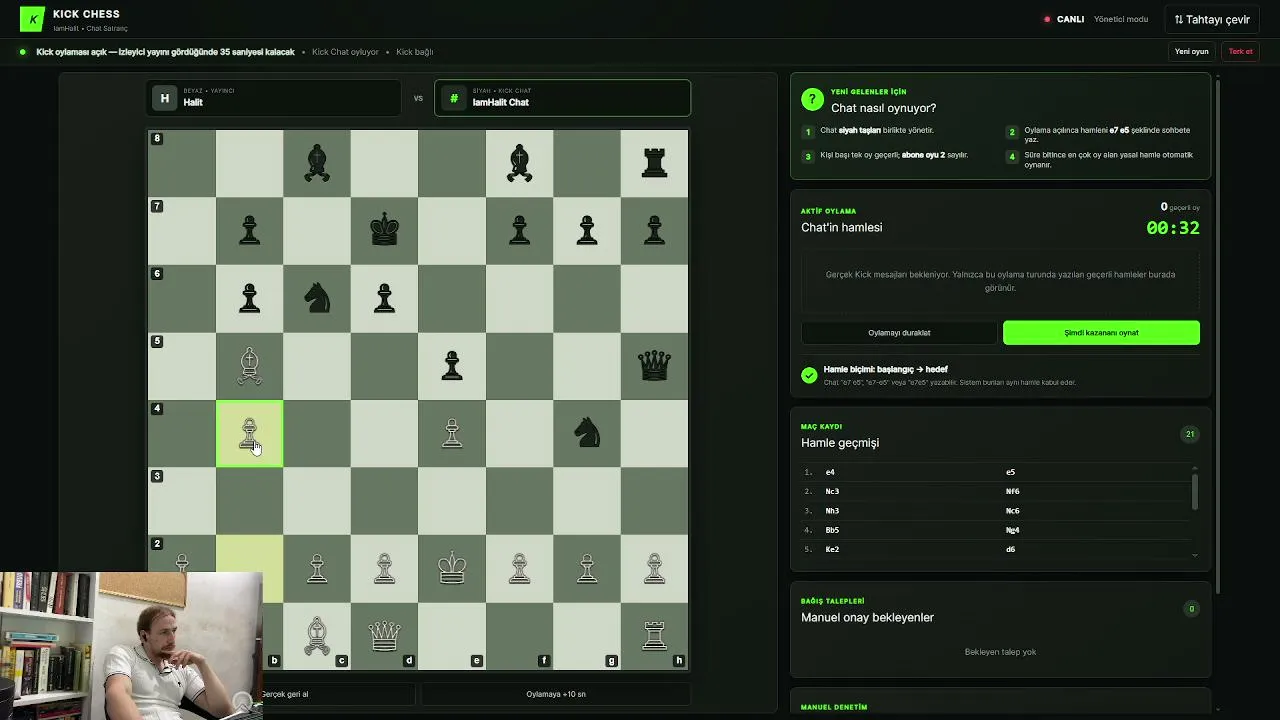Select the black queen on h5
Viewport: 1280px width, 720px height.
click(654, 366)
